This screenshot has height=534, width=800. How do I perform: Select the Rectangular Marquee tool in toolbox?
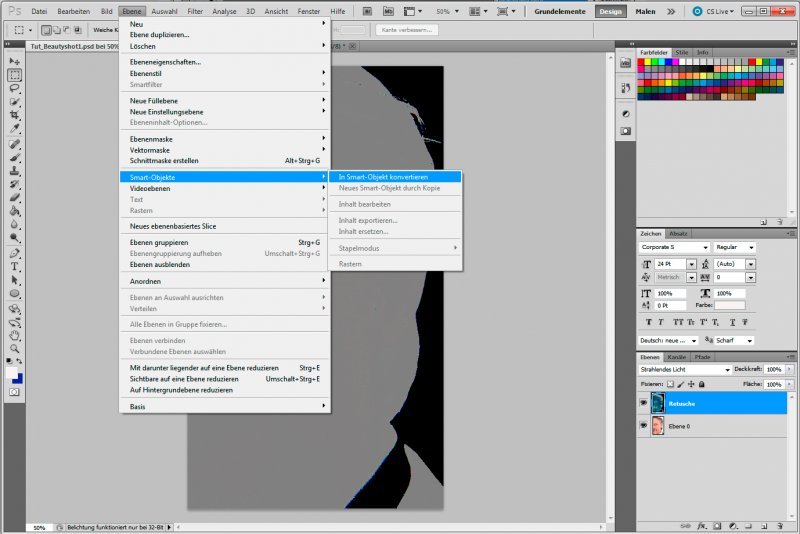tap(14, 75)
